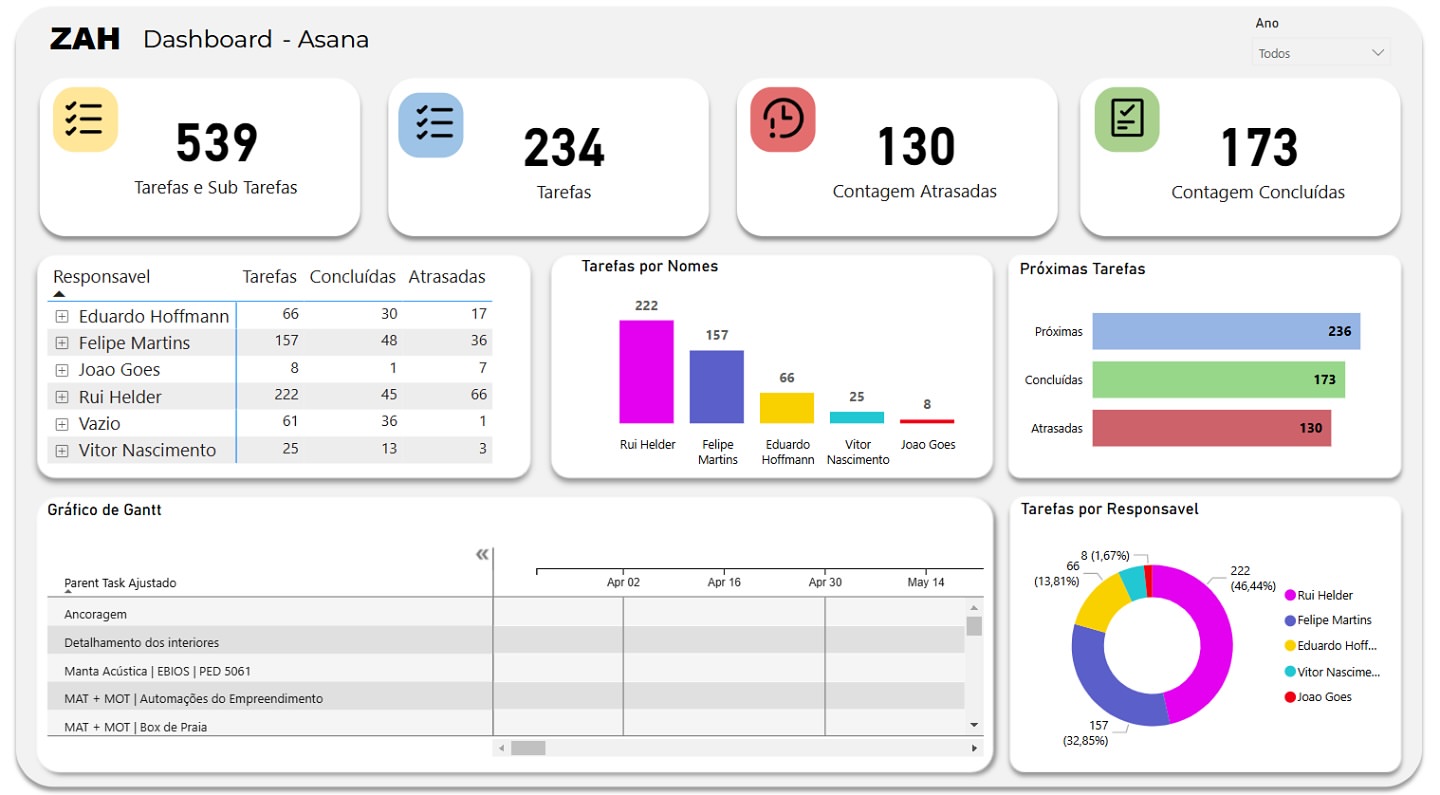Collapse Gantt panel with double chevron icon

(x=482, y=555)
